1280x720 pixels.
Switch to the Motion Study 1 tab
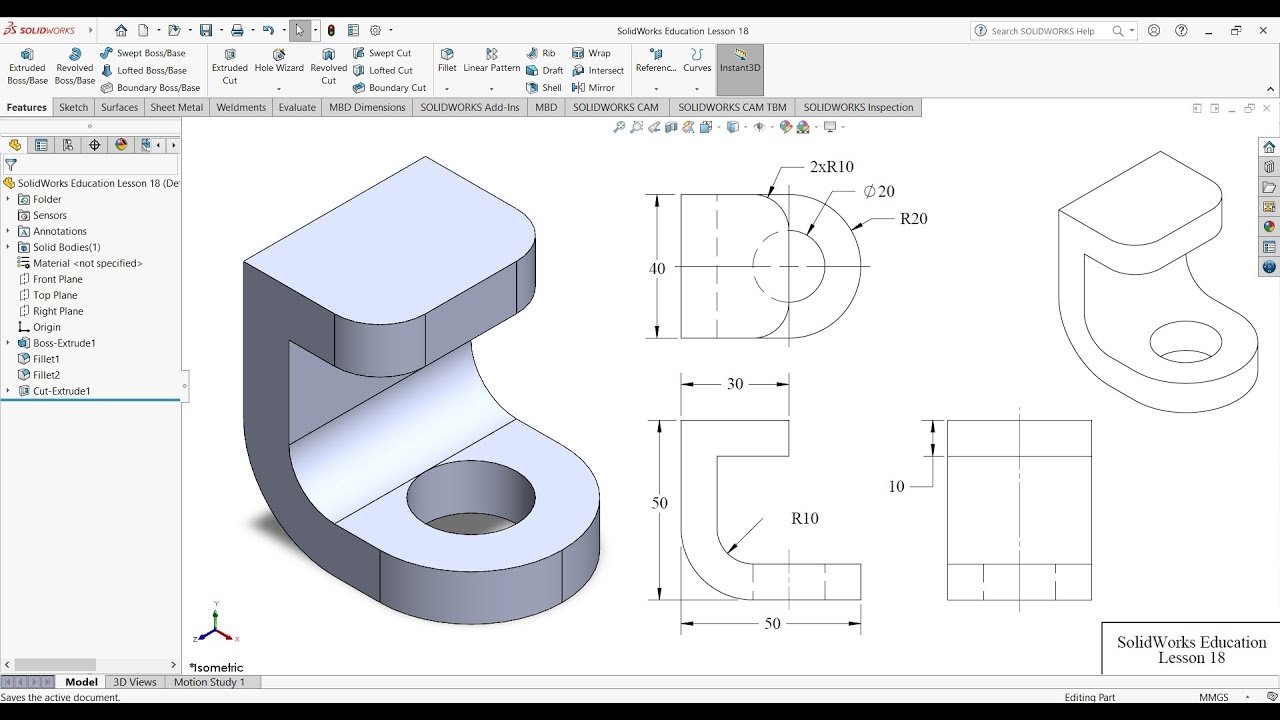click(x=209, y=682)
